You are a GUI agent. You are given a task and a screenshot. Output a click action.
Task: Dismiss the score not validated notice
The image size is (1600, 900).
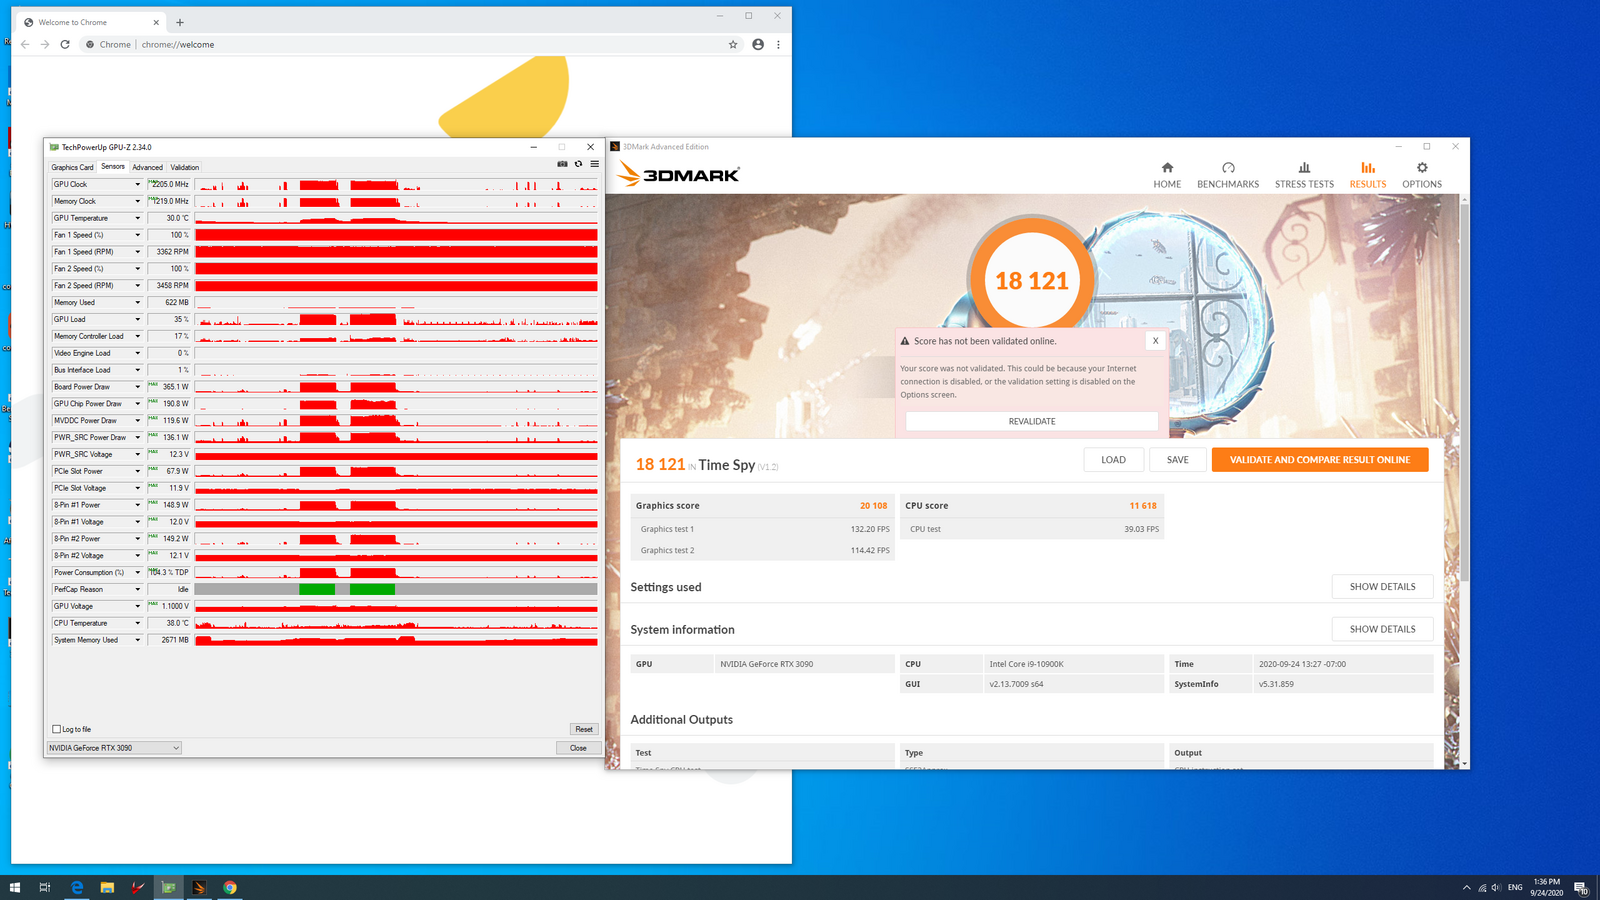tap(1155, 341)
